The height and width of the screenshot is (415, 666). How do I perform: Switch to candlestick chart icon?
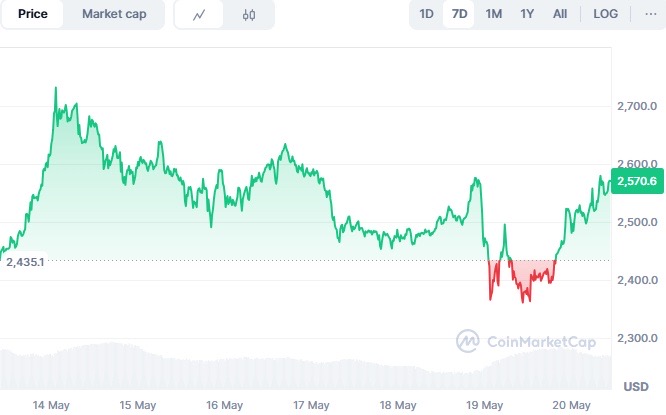(x=249, y=15)
